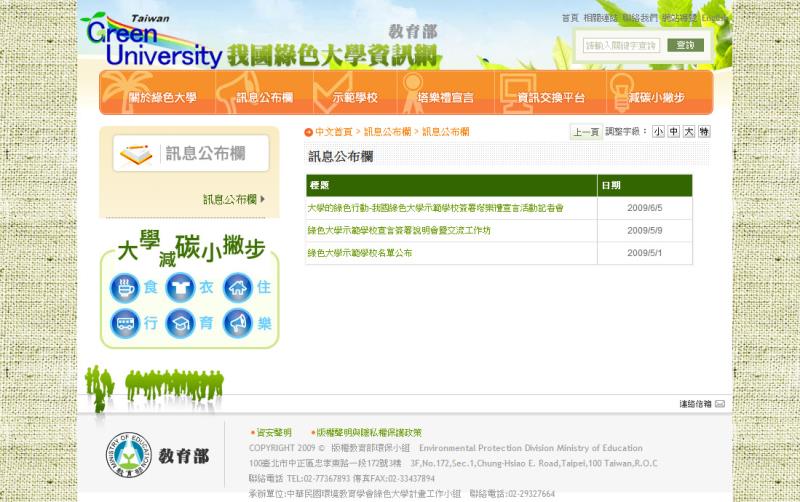Click the date 2009/5/9 cell
This screenshot has width=800, height=502.
(645, 231)
